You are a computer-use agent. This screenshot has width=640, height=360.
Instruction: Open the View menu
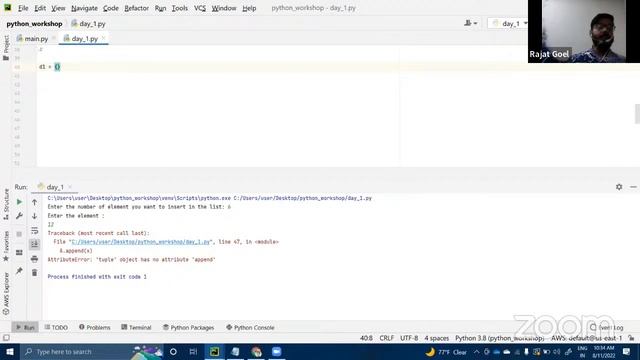click(58, 8)
